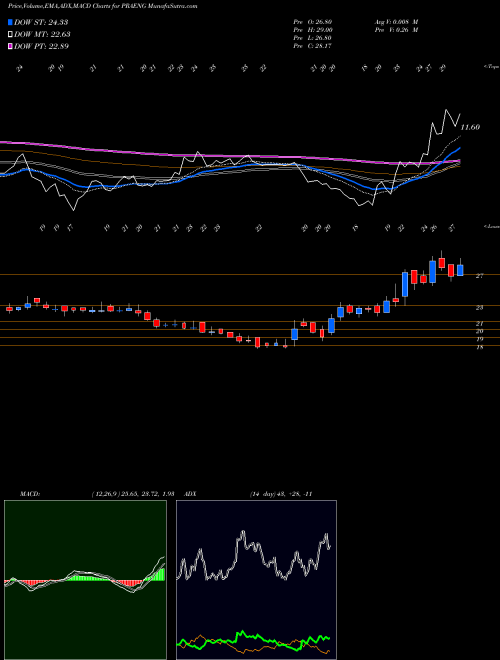
Task: Click inside the MACD histogram chart
Action: (x=85, y=580)
